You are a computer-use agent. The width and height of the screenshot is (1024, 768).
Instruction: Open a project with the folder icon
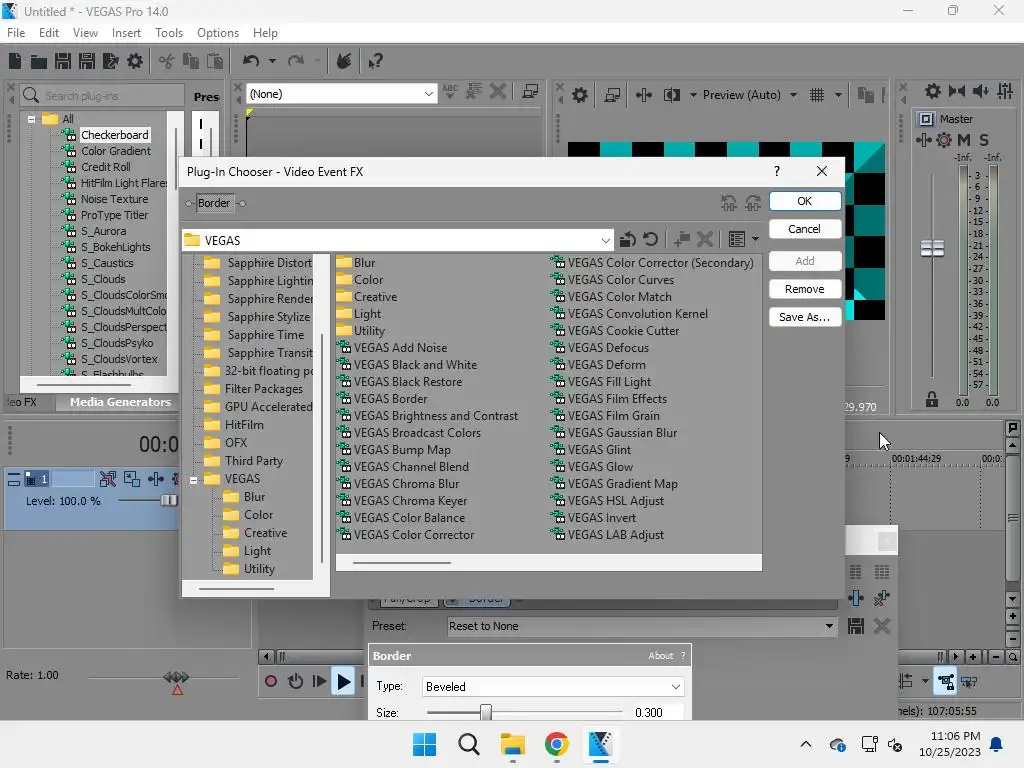pyautogui.click(x=39, y=61)
